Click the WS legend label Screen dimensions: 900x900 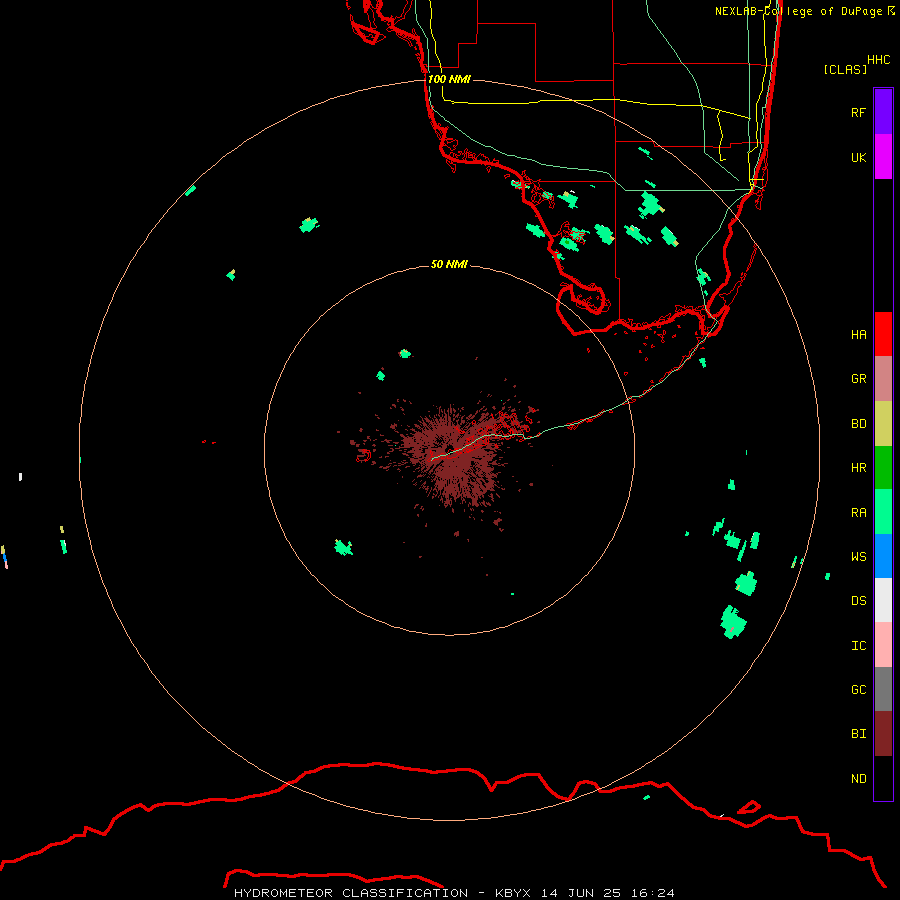click(x=858, y=556)
